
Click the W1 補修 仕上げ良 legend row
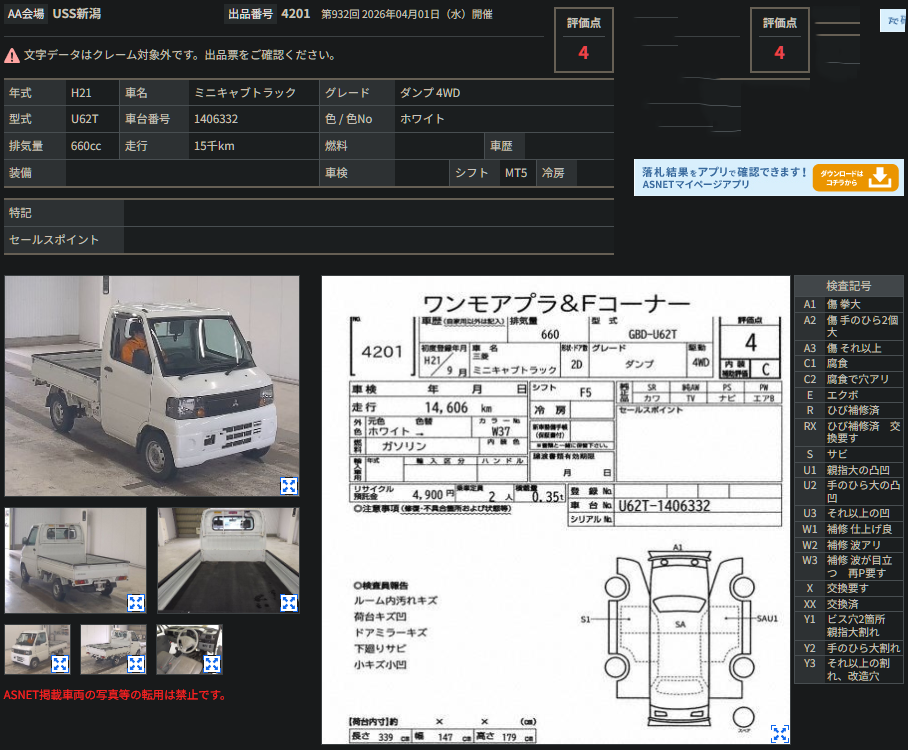(x=848, y=529)
